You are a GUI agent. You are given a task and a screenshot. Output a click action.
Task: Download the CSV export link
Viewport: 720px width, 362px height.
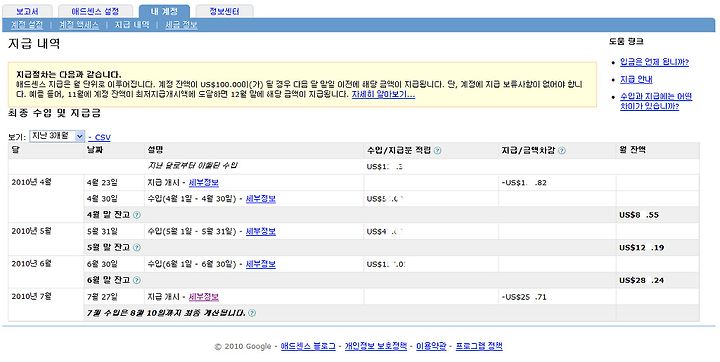[x=100, y=137]
